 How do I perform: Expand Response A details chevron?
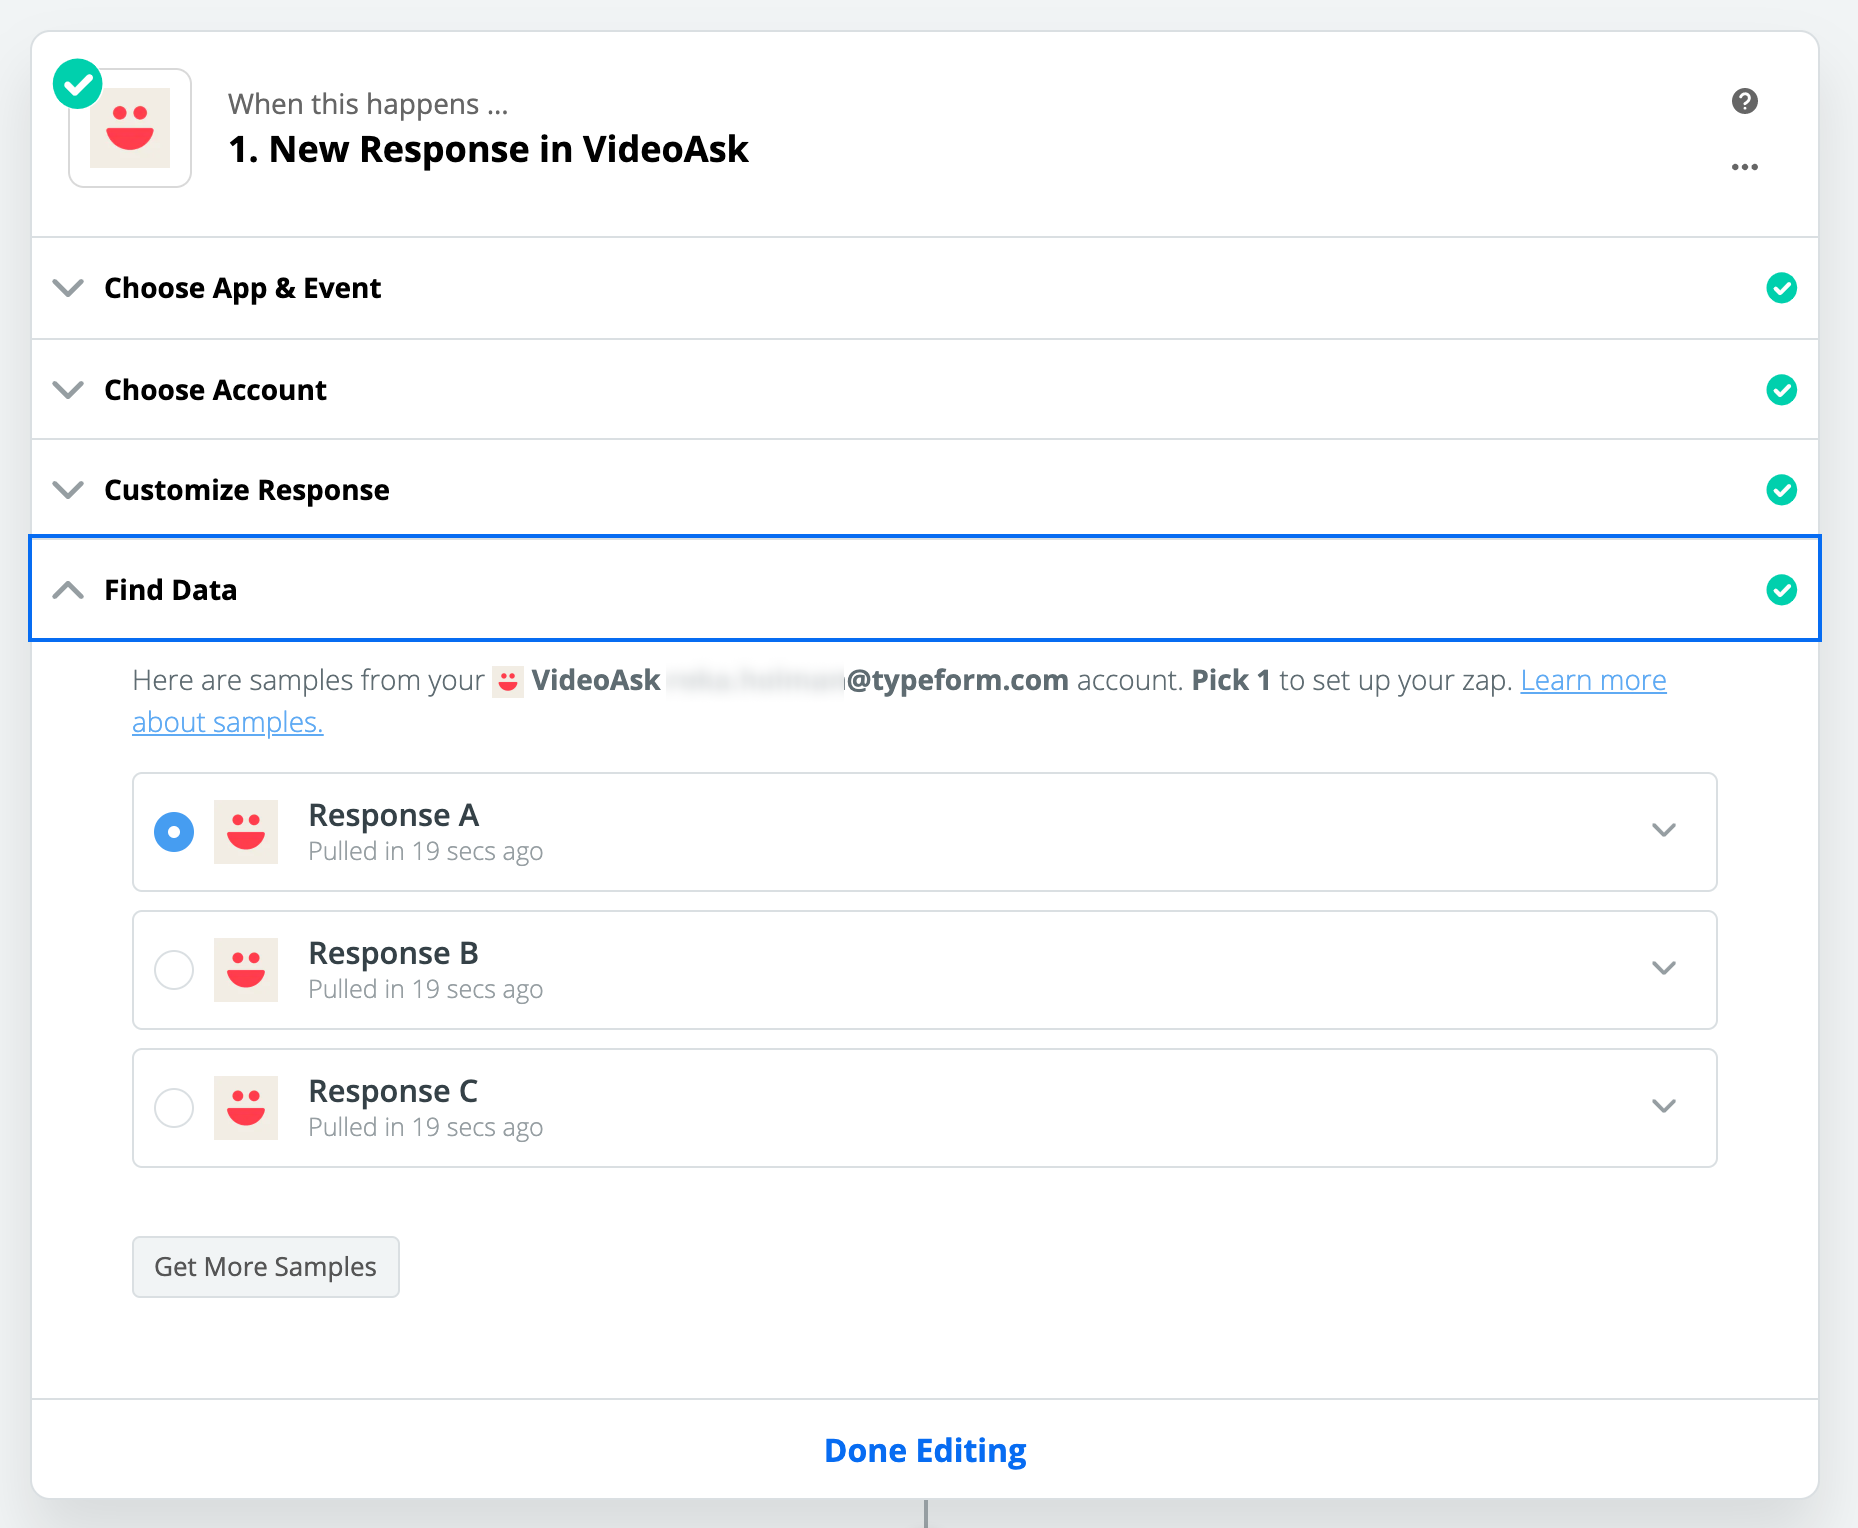click(1664, 830)
